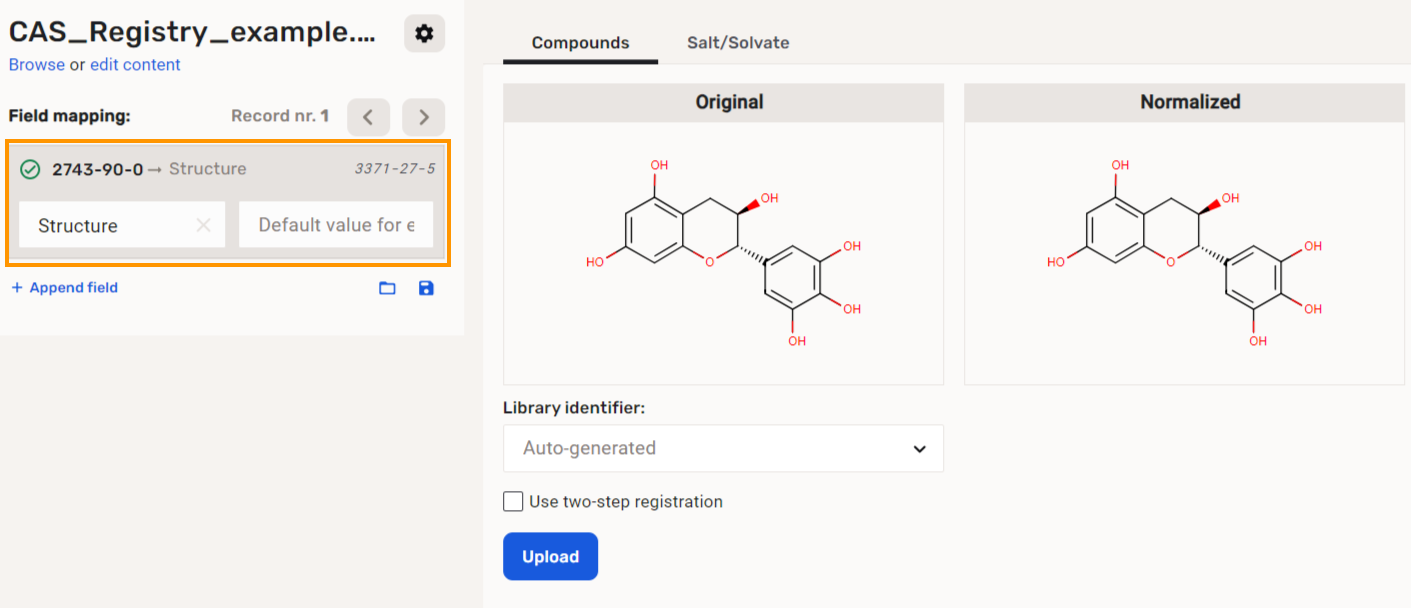Click the plus icon of Append field
Screen dimensions: 1411x608
tap(17, 288)
